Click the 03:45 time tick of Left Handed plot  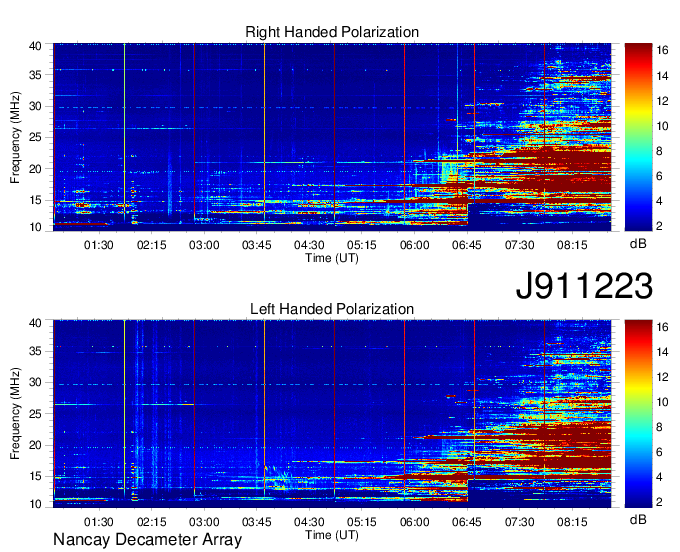(257, 522)
